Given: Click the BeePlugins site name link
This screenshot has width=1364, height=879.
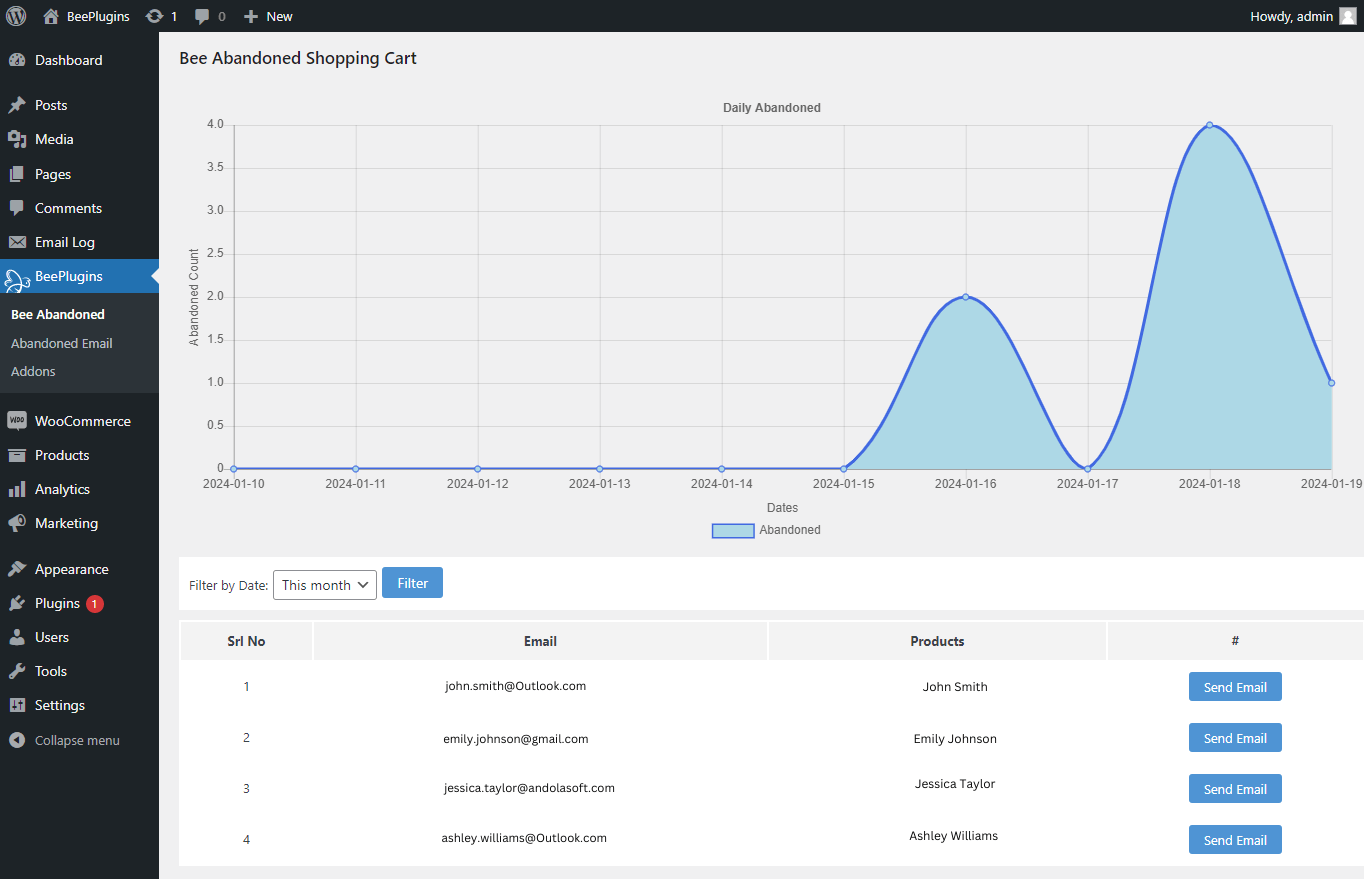Looking at the screenshot, I should click(98, 16).
